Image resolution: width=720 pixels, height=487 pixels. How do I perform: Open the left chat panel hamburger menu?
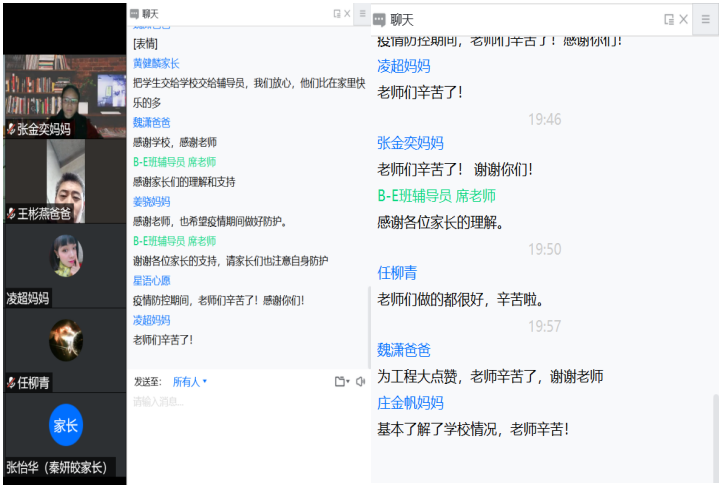(362, 14)
